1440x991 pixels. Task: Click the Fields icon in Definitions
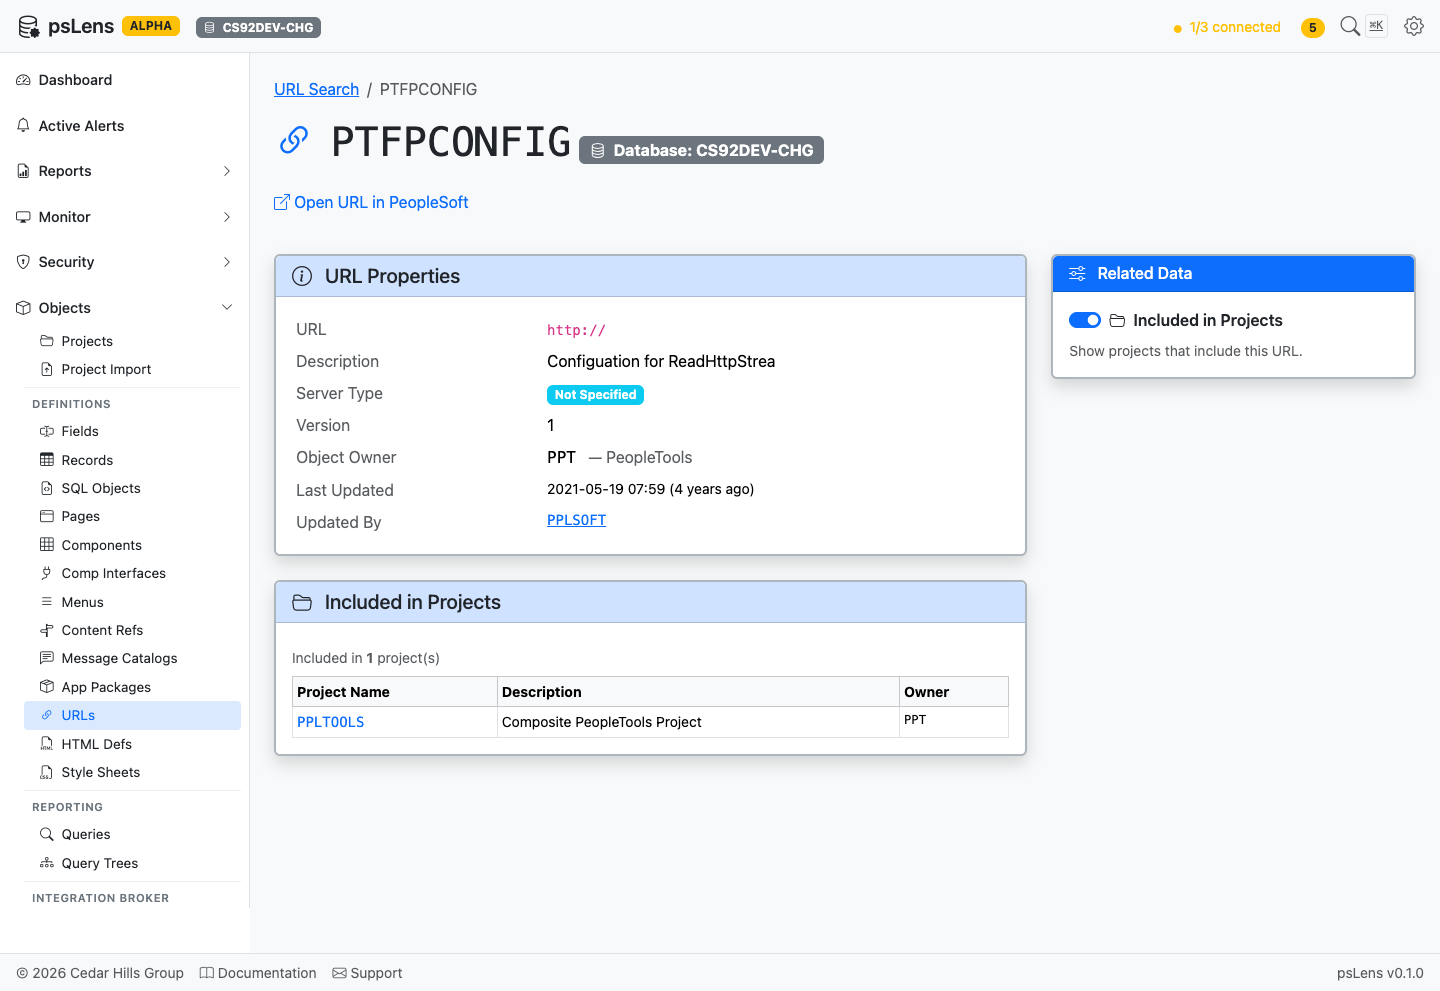47,431
